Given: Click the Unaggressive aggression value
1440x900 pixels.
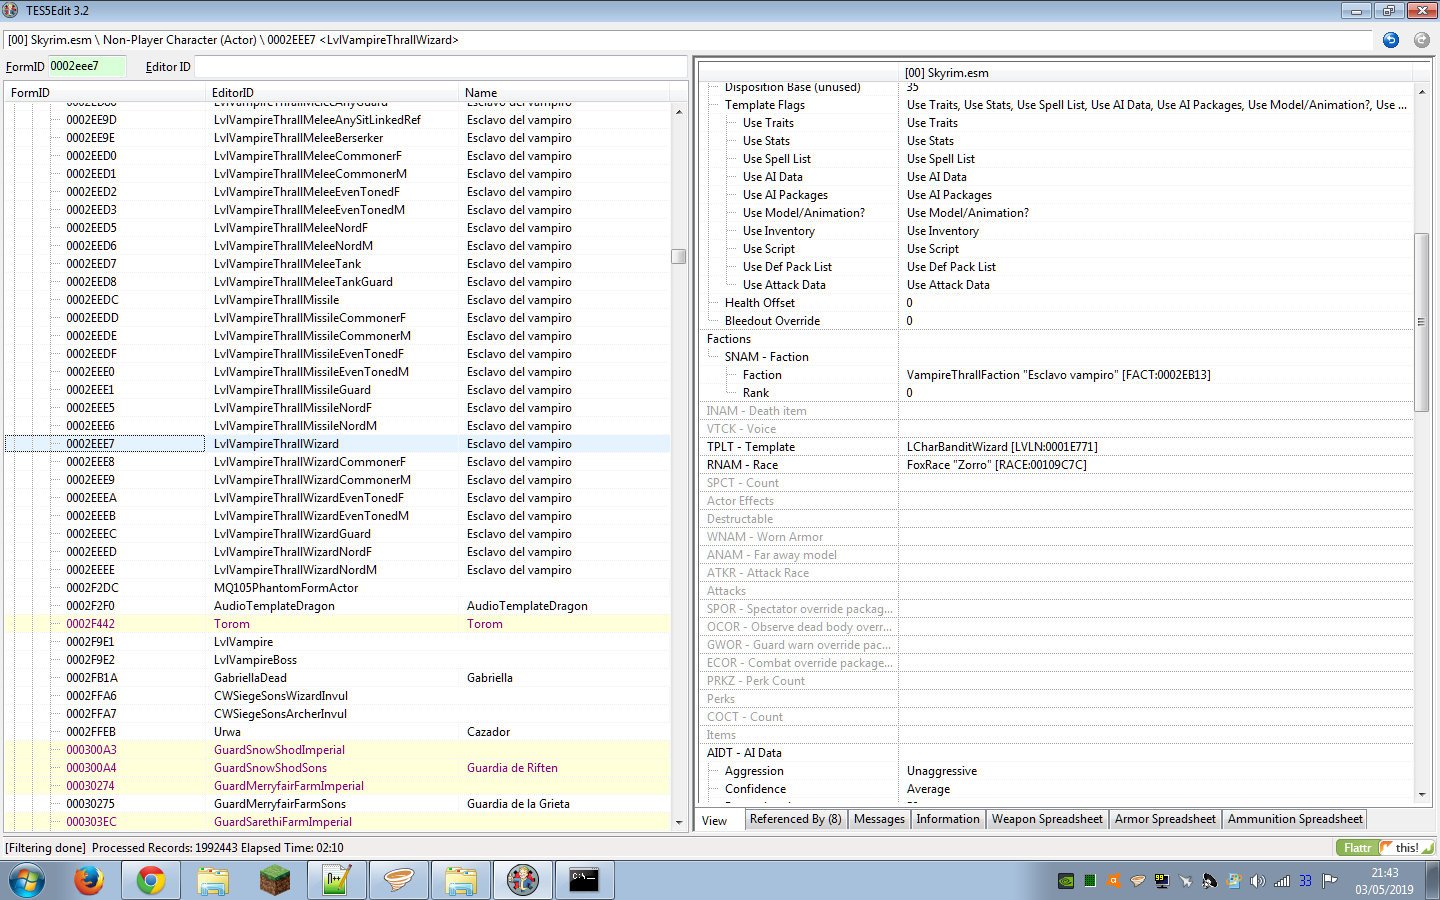Looking at the screenshot, I should click(x=942, y=771).
